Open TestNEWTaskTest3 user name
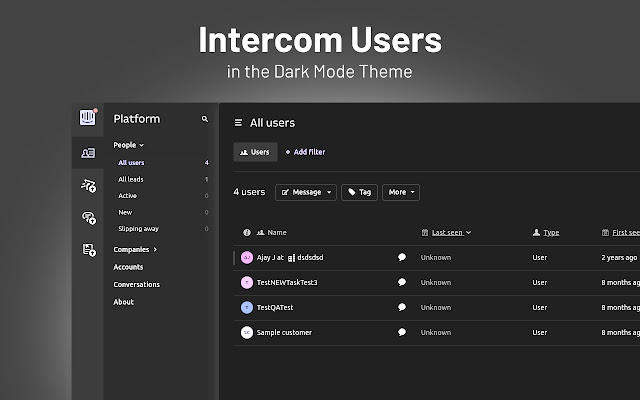The image size is (640, 400). tap(287, 282)
